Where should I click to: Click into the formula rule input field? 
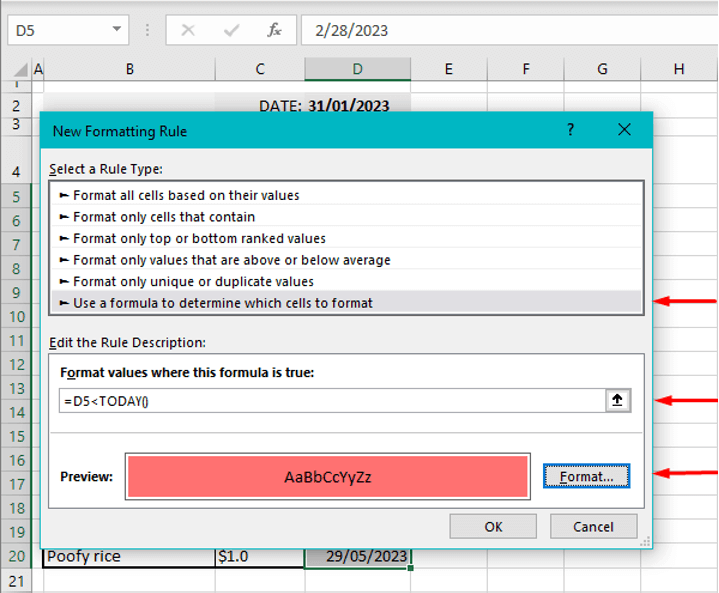(330, 401)
